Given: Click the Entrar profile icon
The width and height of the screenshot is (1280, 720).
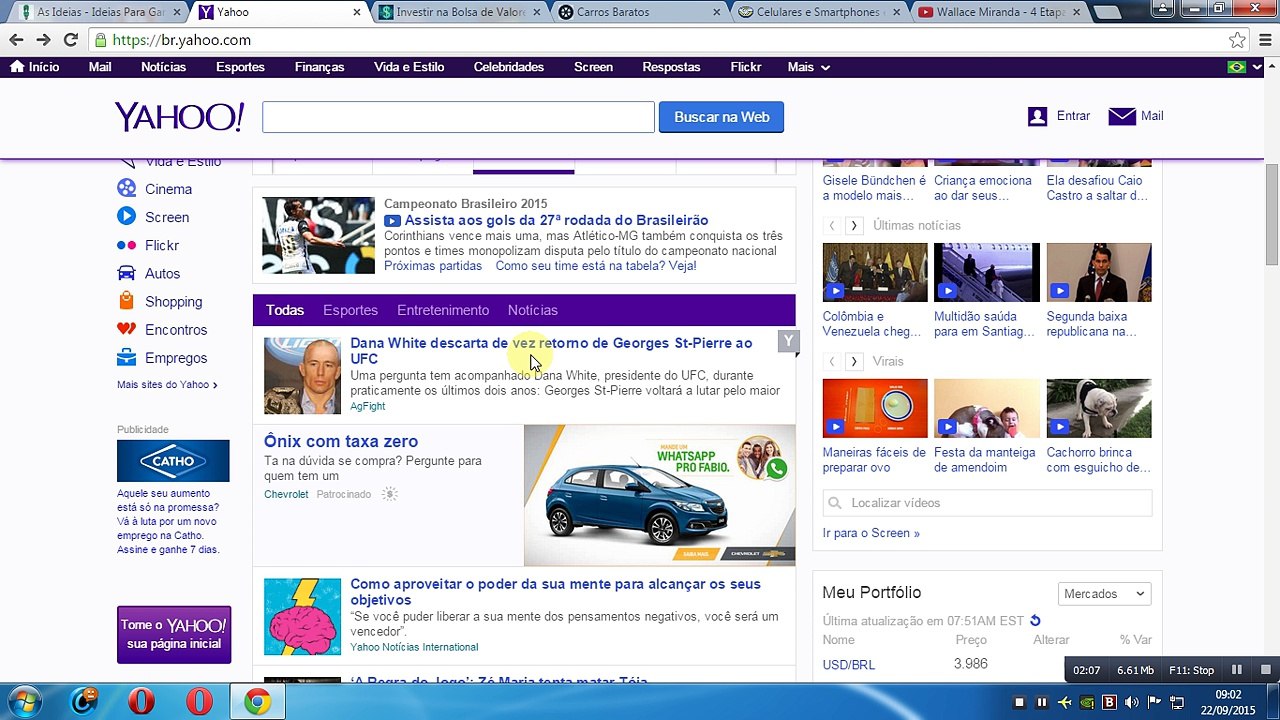Looking at the screenshot, I should (x=1037, y=116).
